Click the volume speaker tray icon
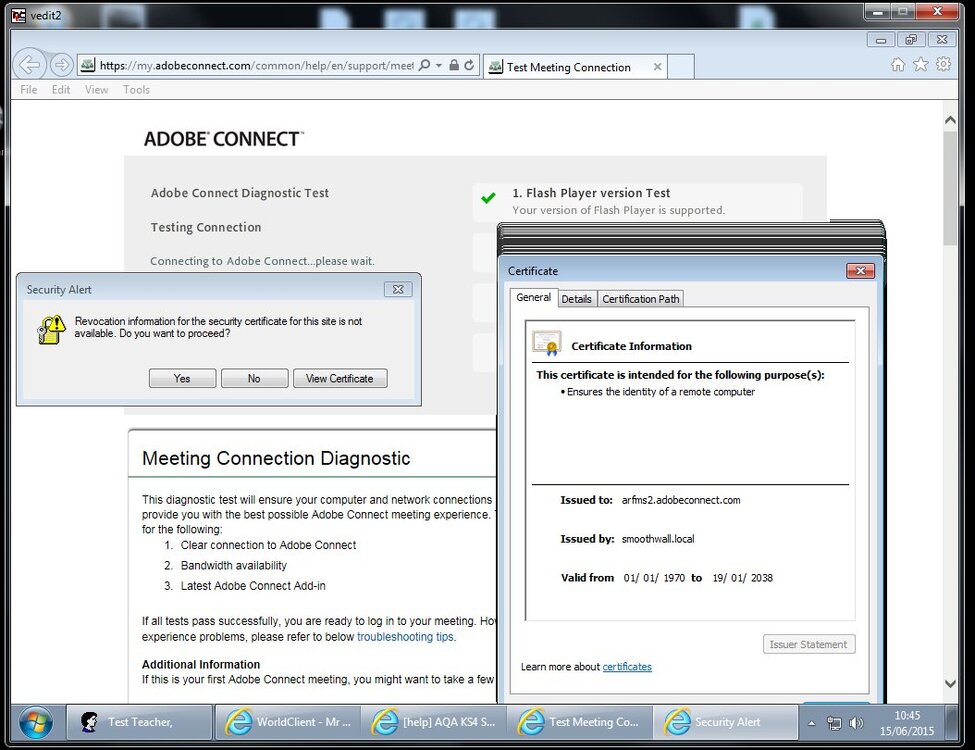Screen dimensions: 975x750 (857, 723)
